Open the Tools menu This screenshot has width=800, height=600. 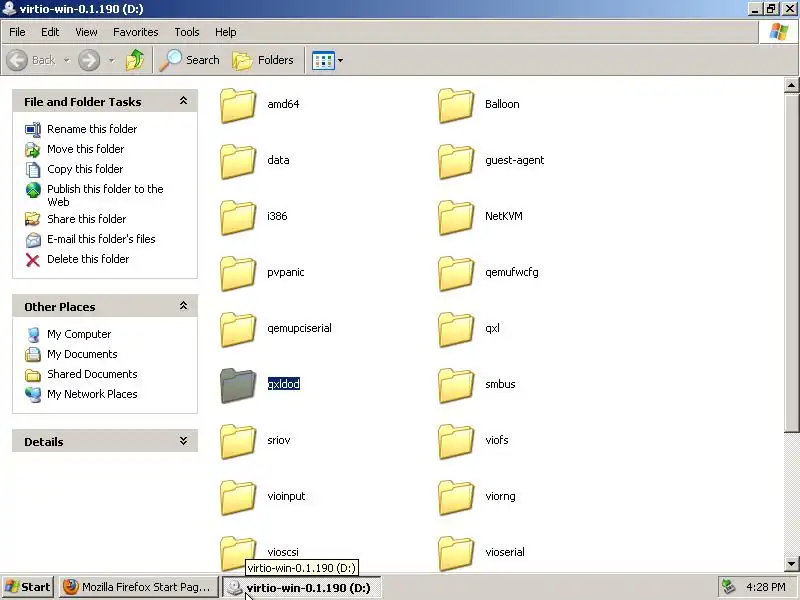coord(187,32)
